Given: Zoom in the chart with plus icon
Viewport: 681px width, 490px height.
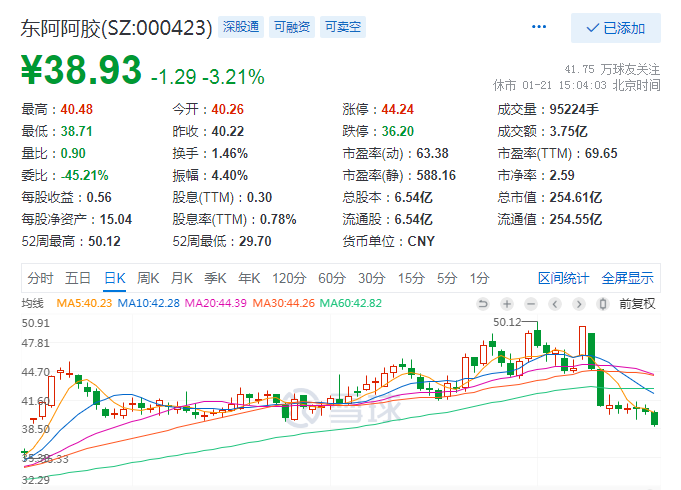Looking at the screenshot, I should click(507, 304).
